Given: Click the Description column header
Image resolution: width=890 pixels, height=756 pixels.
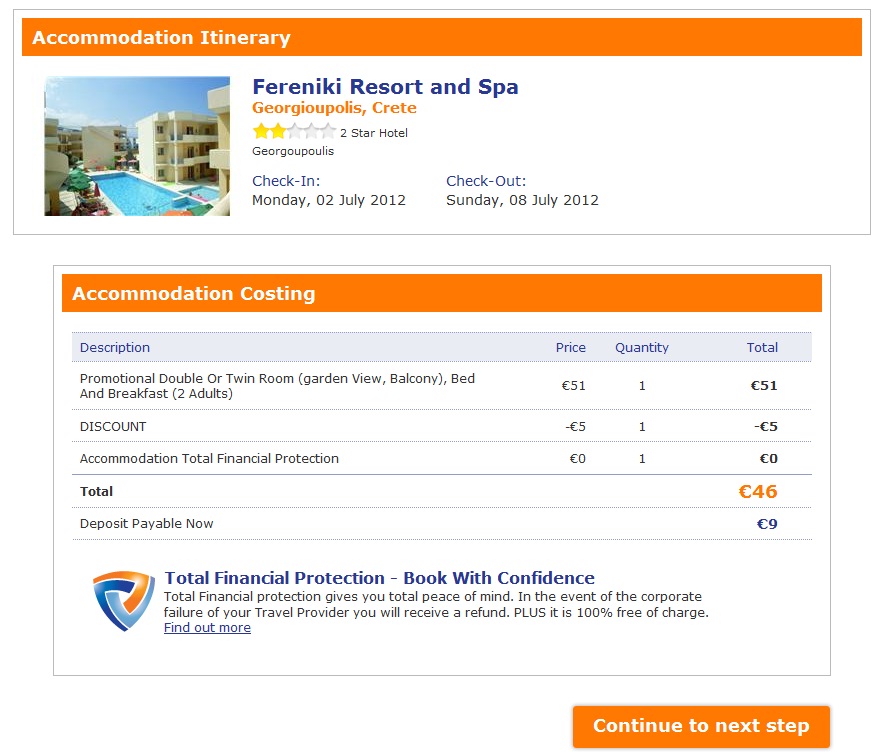Looking at the screenshot, I should click(115, 347).
